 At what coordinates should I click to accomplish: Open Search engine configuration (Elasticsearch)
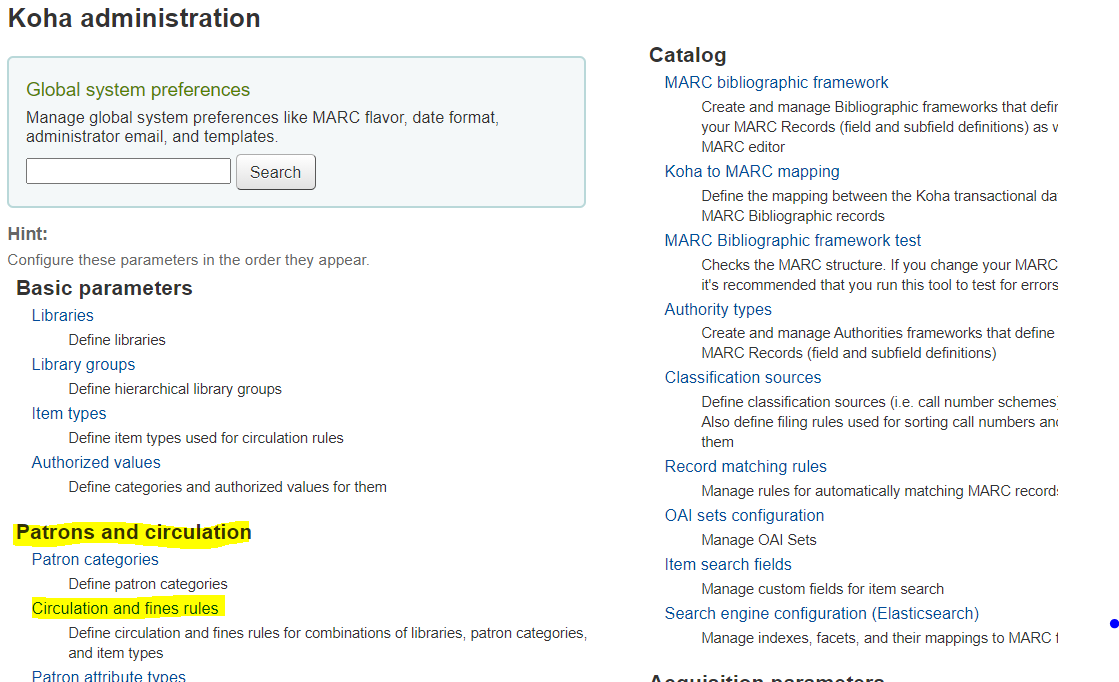(x=821, y=614)
